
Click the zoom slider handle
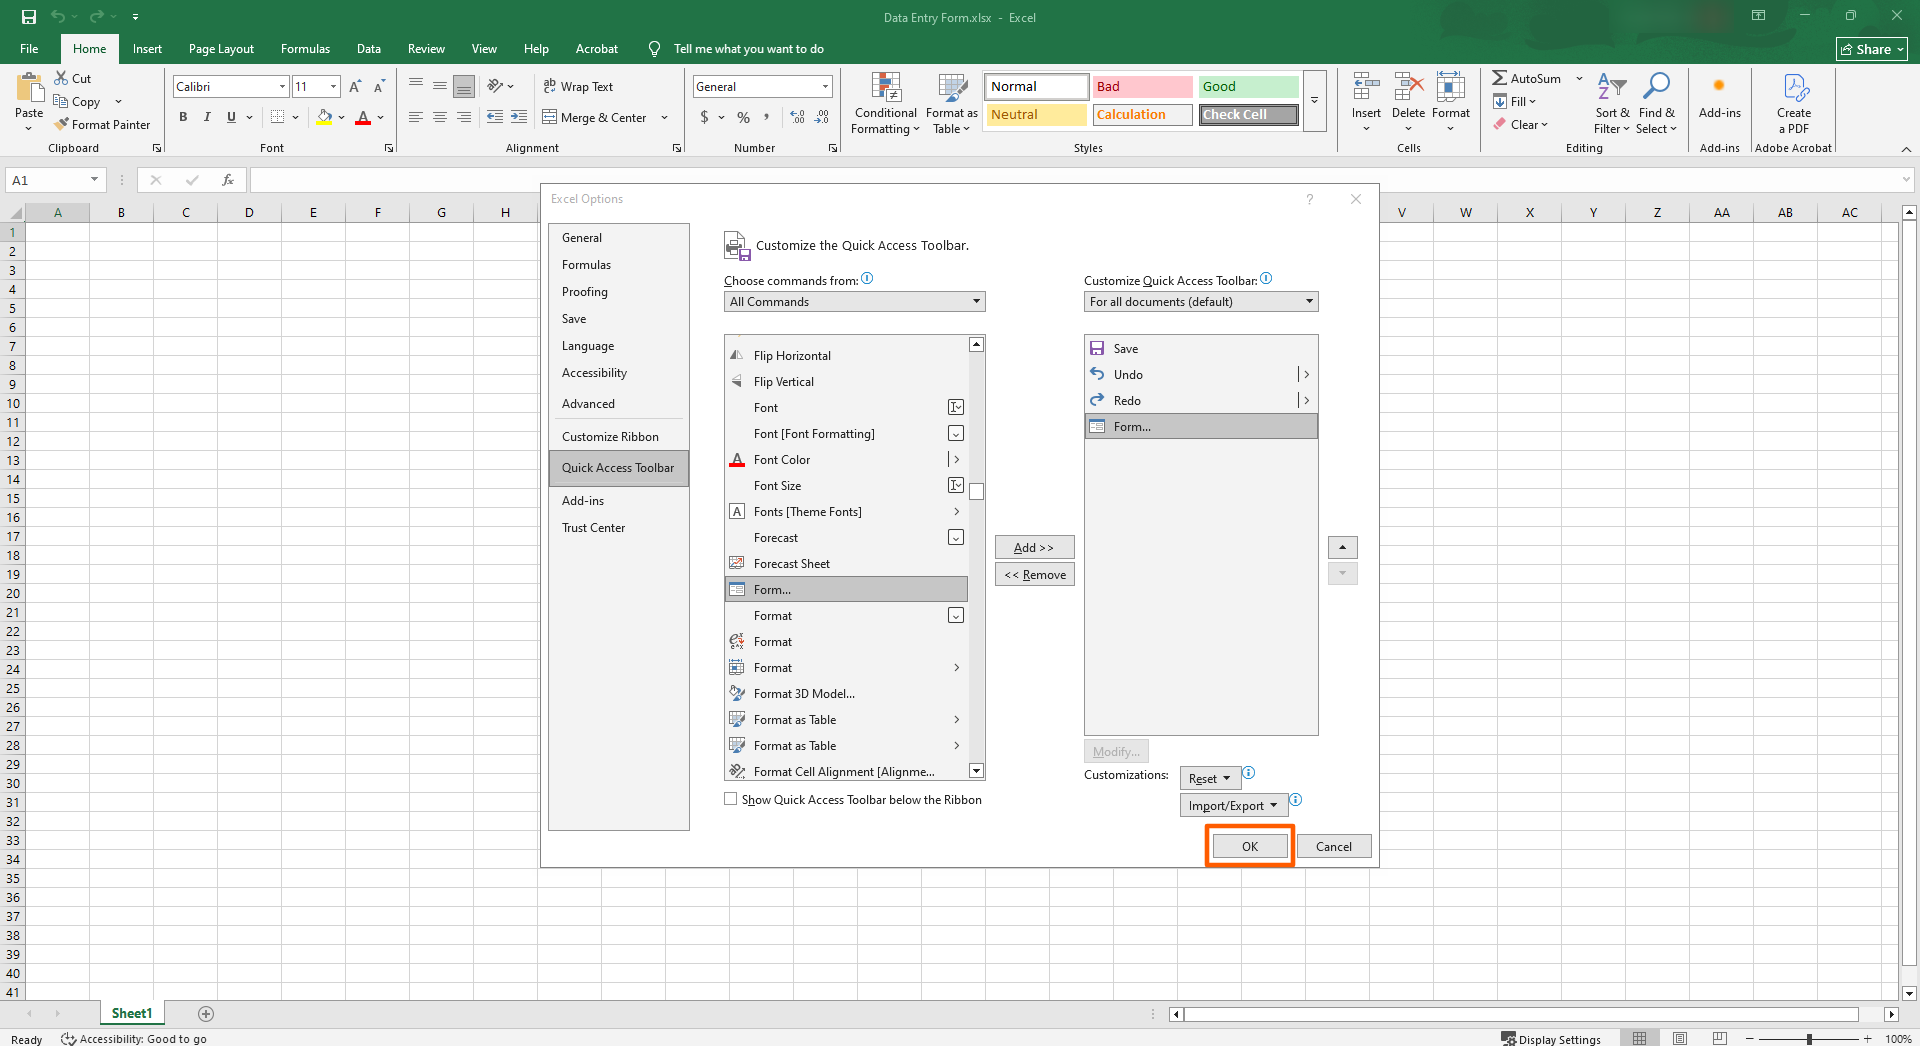pyautogui.click(x=1809, y=1039)
